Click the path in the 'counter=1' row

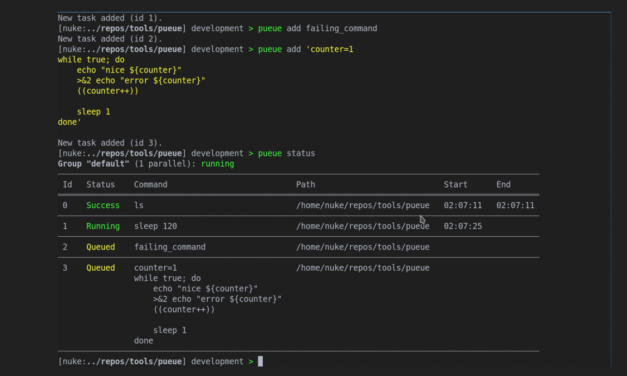click(363, 268)
